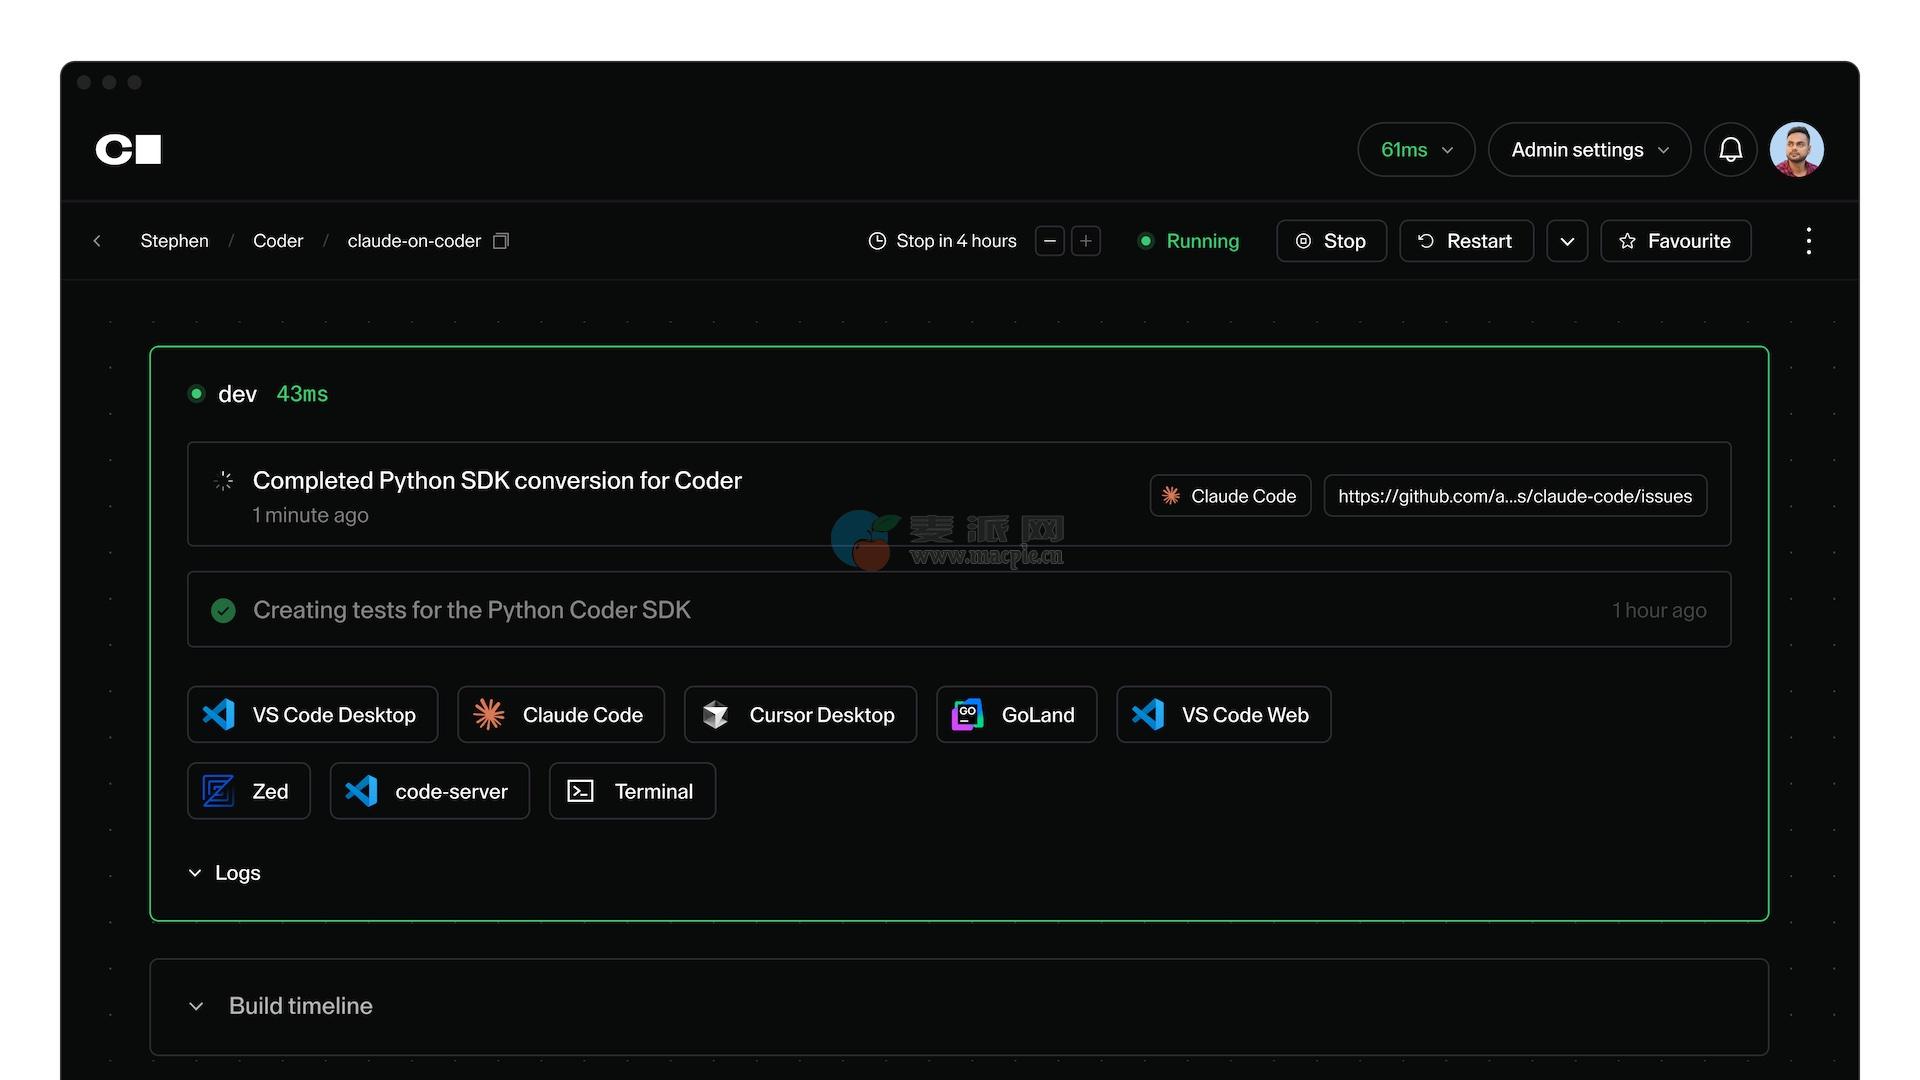Open Cursor Desktop app
Image resolution: width=1920 pixels, height=1080 pixels.
click(x=800, y=714)
